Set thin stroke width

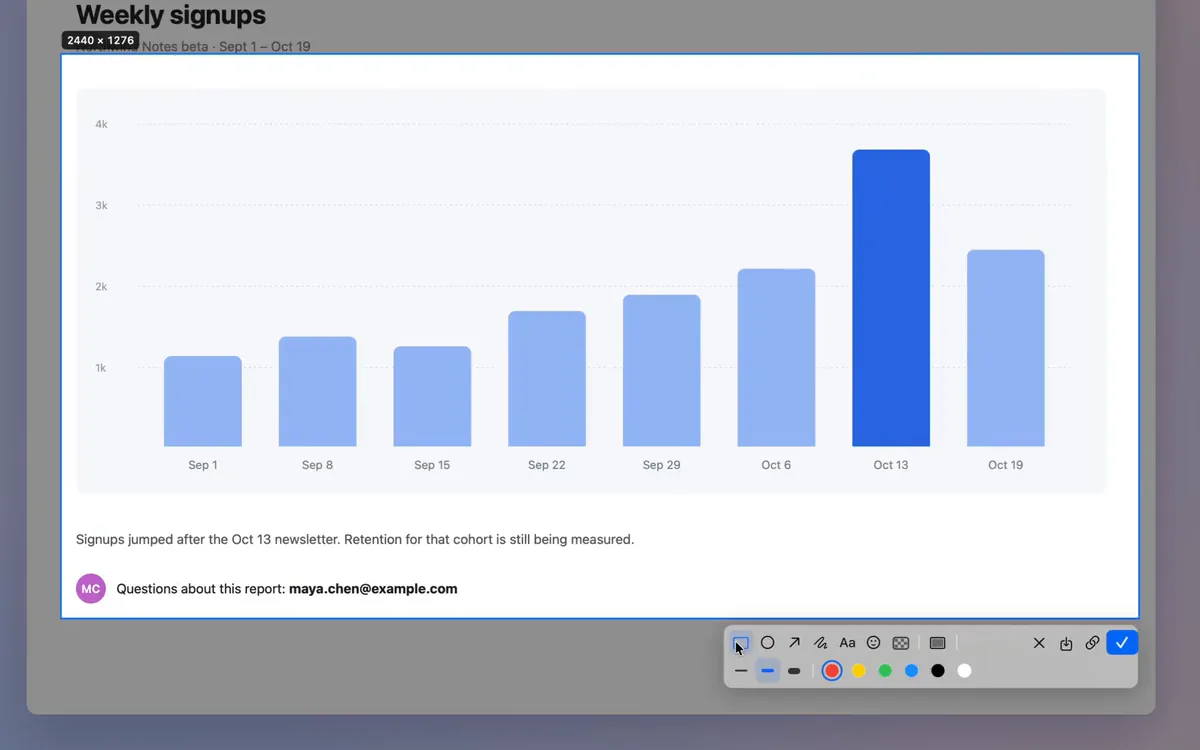click(741, 671)
